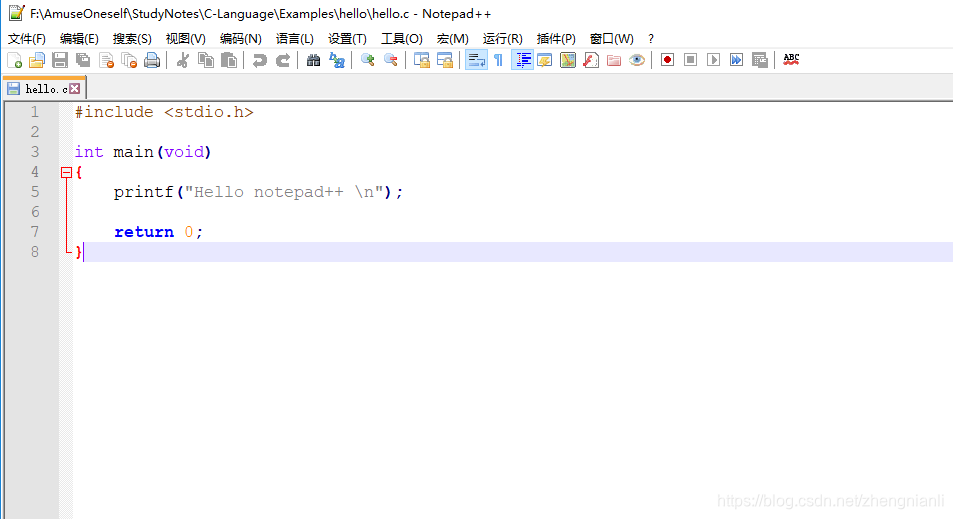Save the current recorded macro icon
The width and height of the screenshot is (953, 519).
[760, 60]
